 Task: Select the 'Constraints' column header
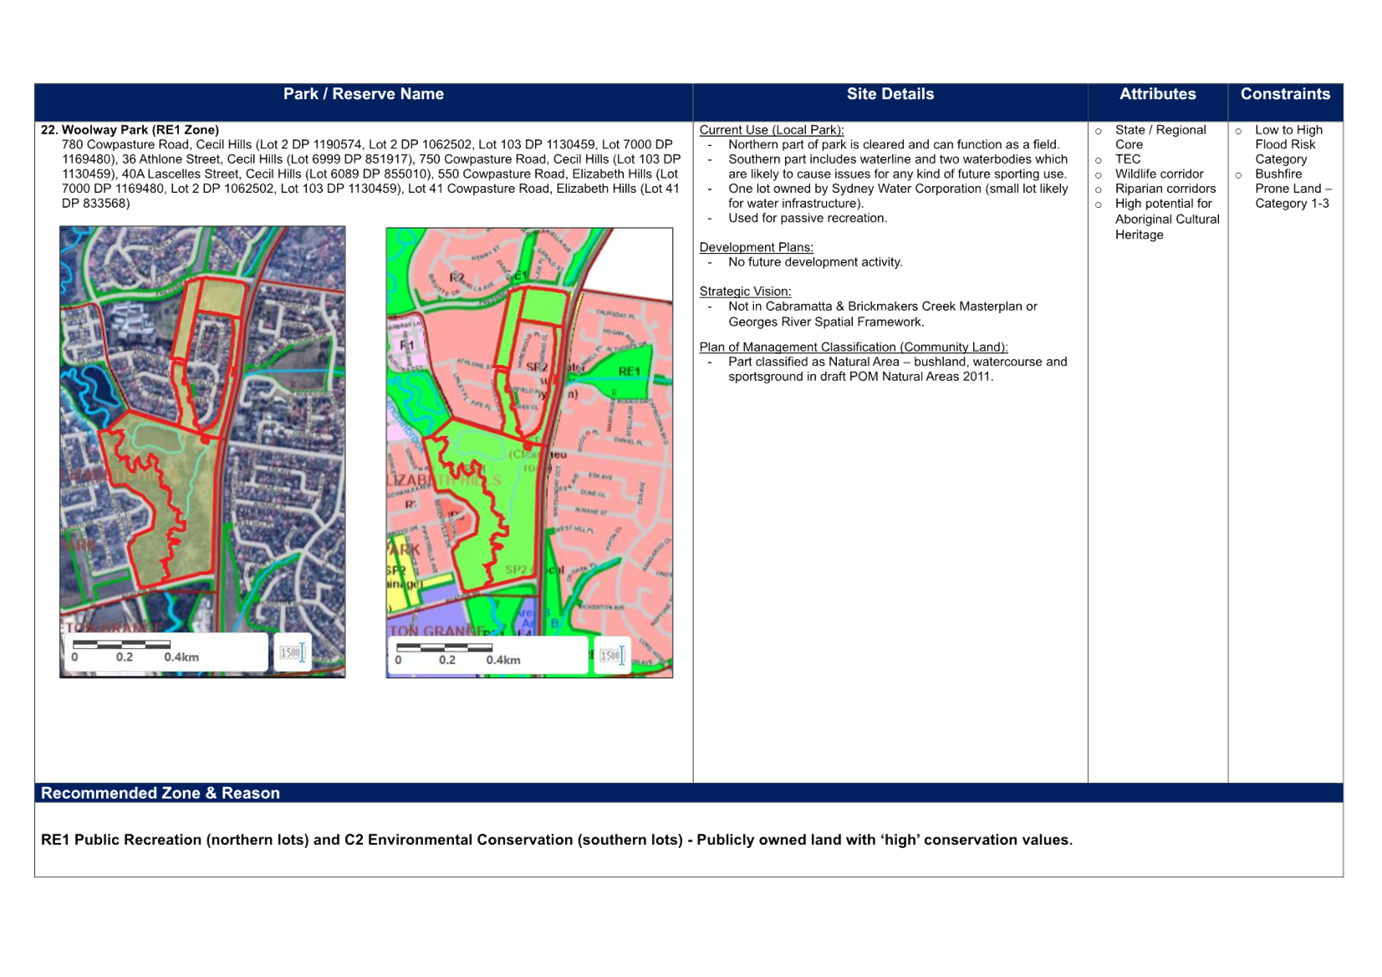pos(1285,94)
